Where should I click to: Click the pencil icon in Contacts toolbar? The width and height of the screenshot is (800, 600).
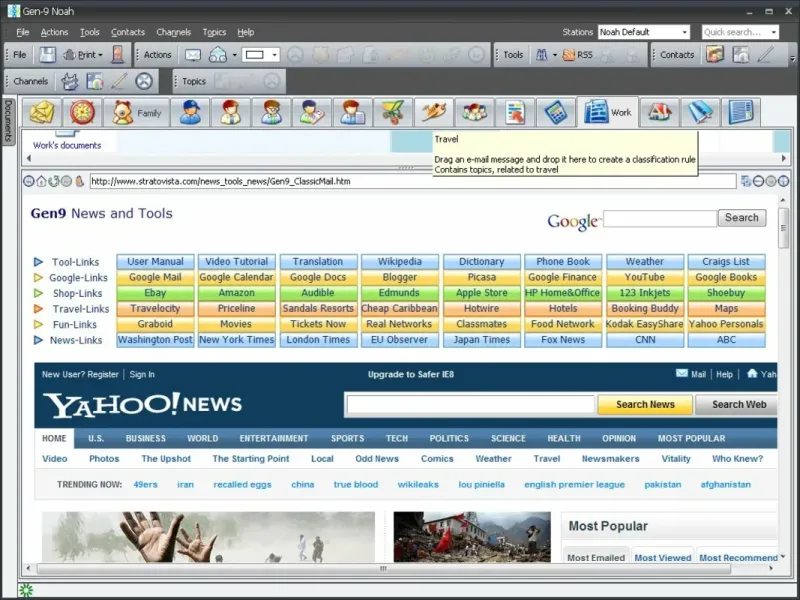coord(765,55)
